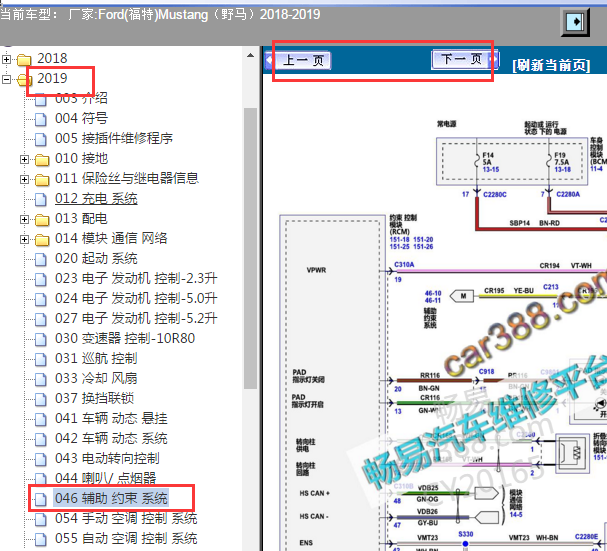This screenshot has height=551, width=607.
Task: Select 013 配电 entry
Action: [81, 218]
